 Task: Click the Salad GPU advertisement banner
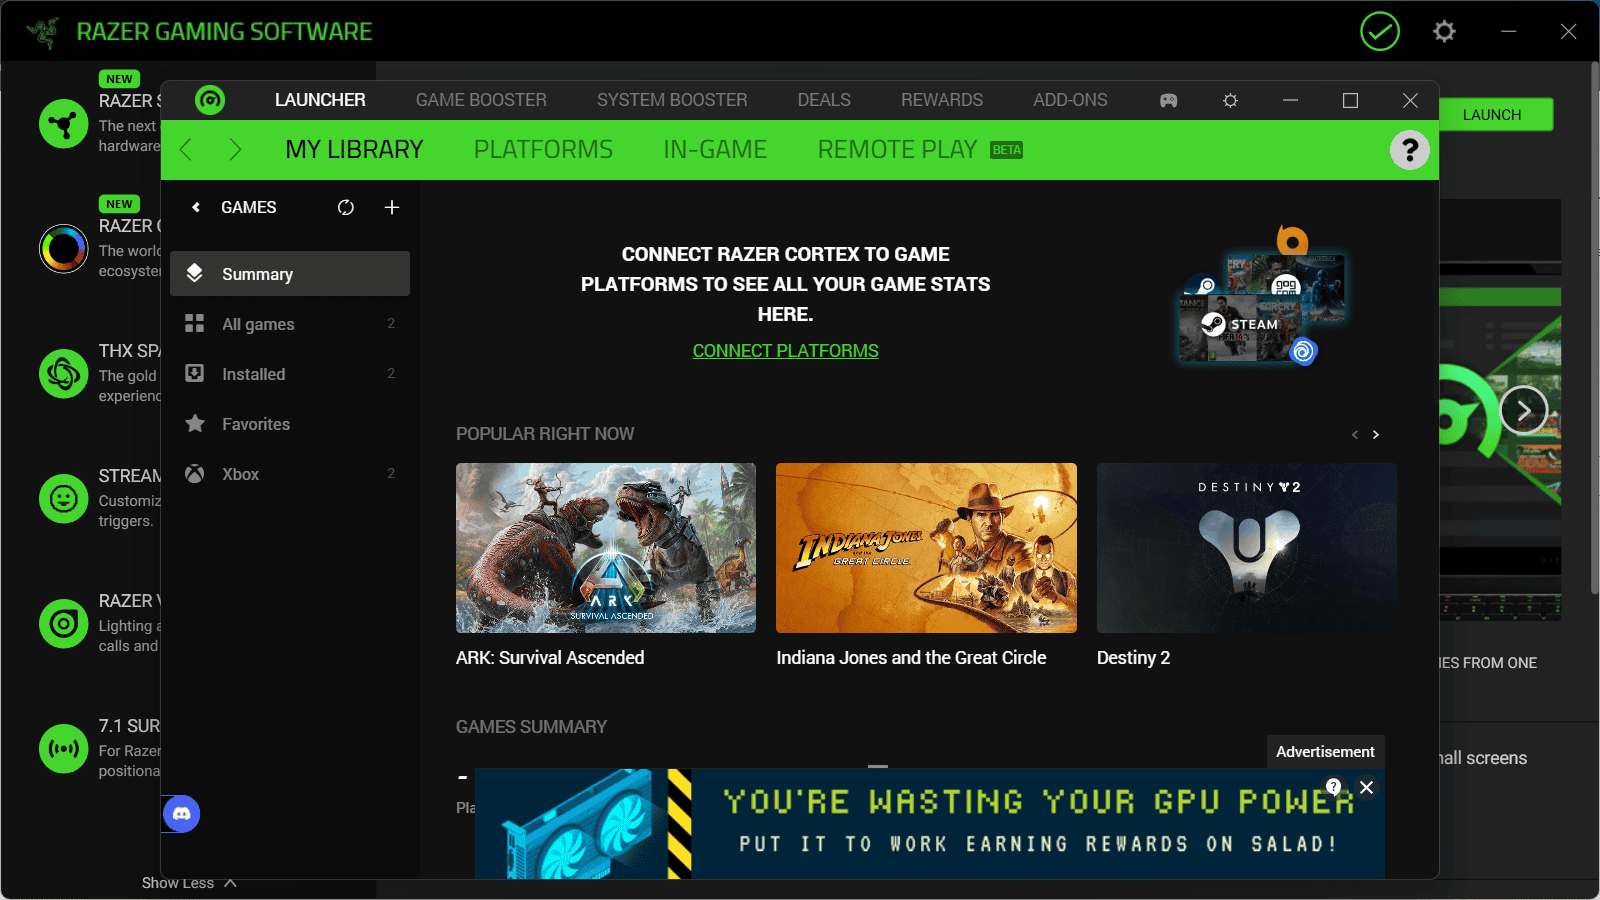click(x=930, y=824)
